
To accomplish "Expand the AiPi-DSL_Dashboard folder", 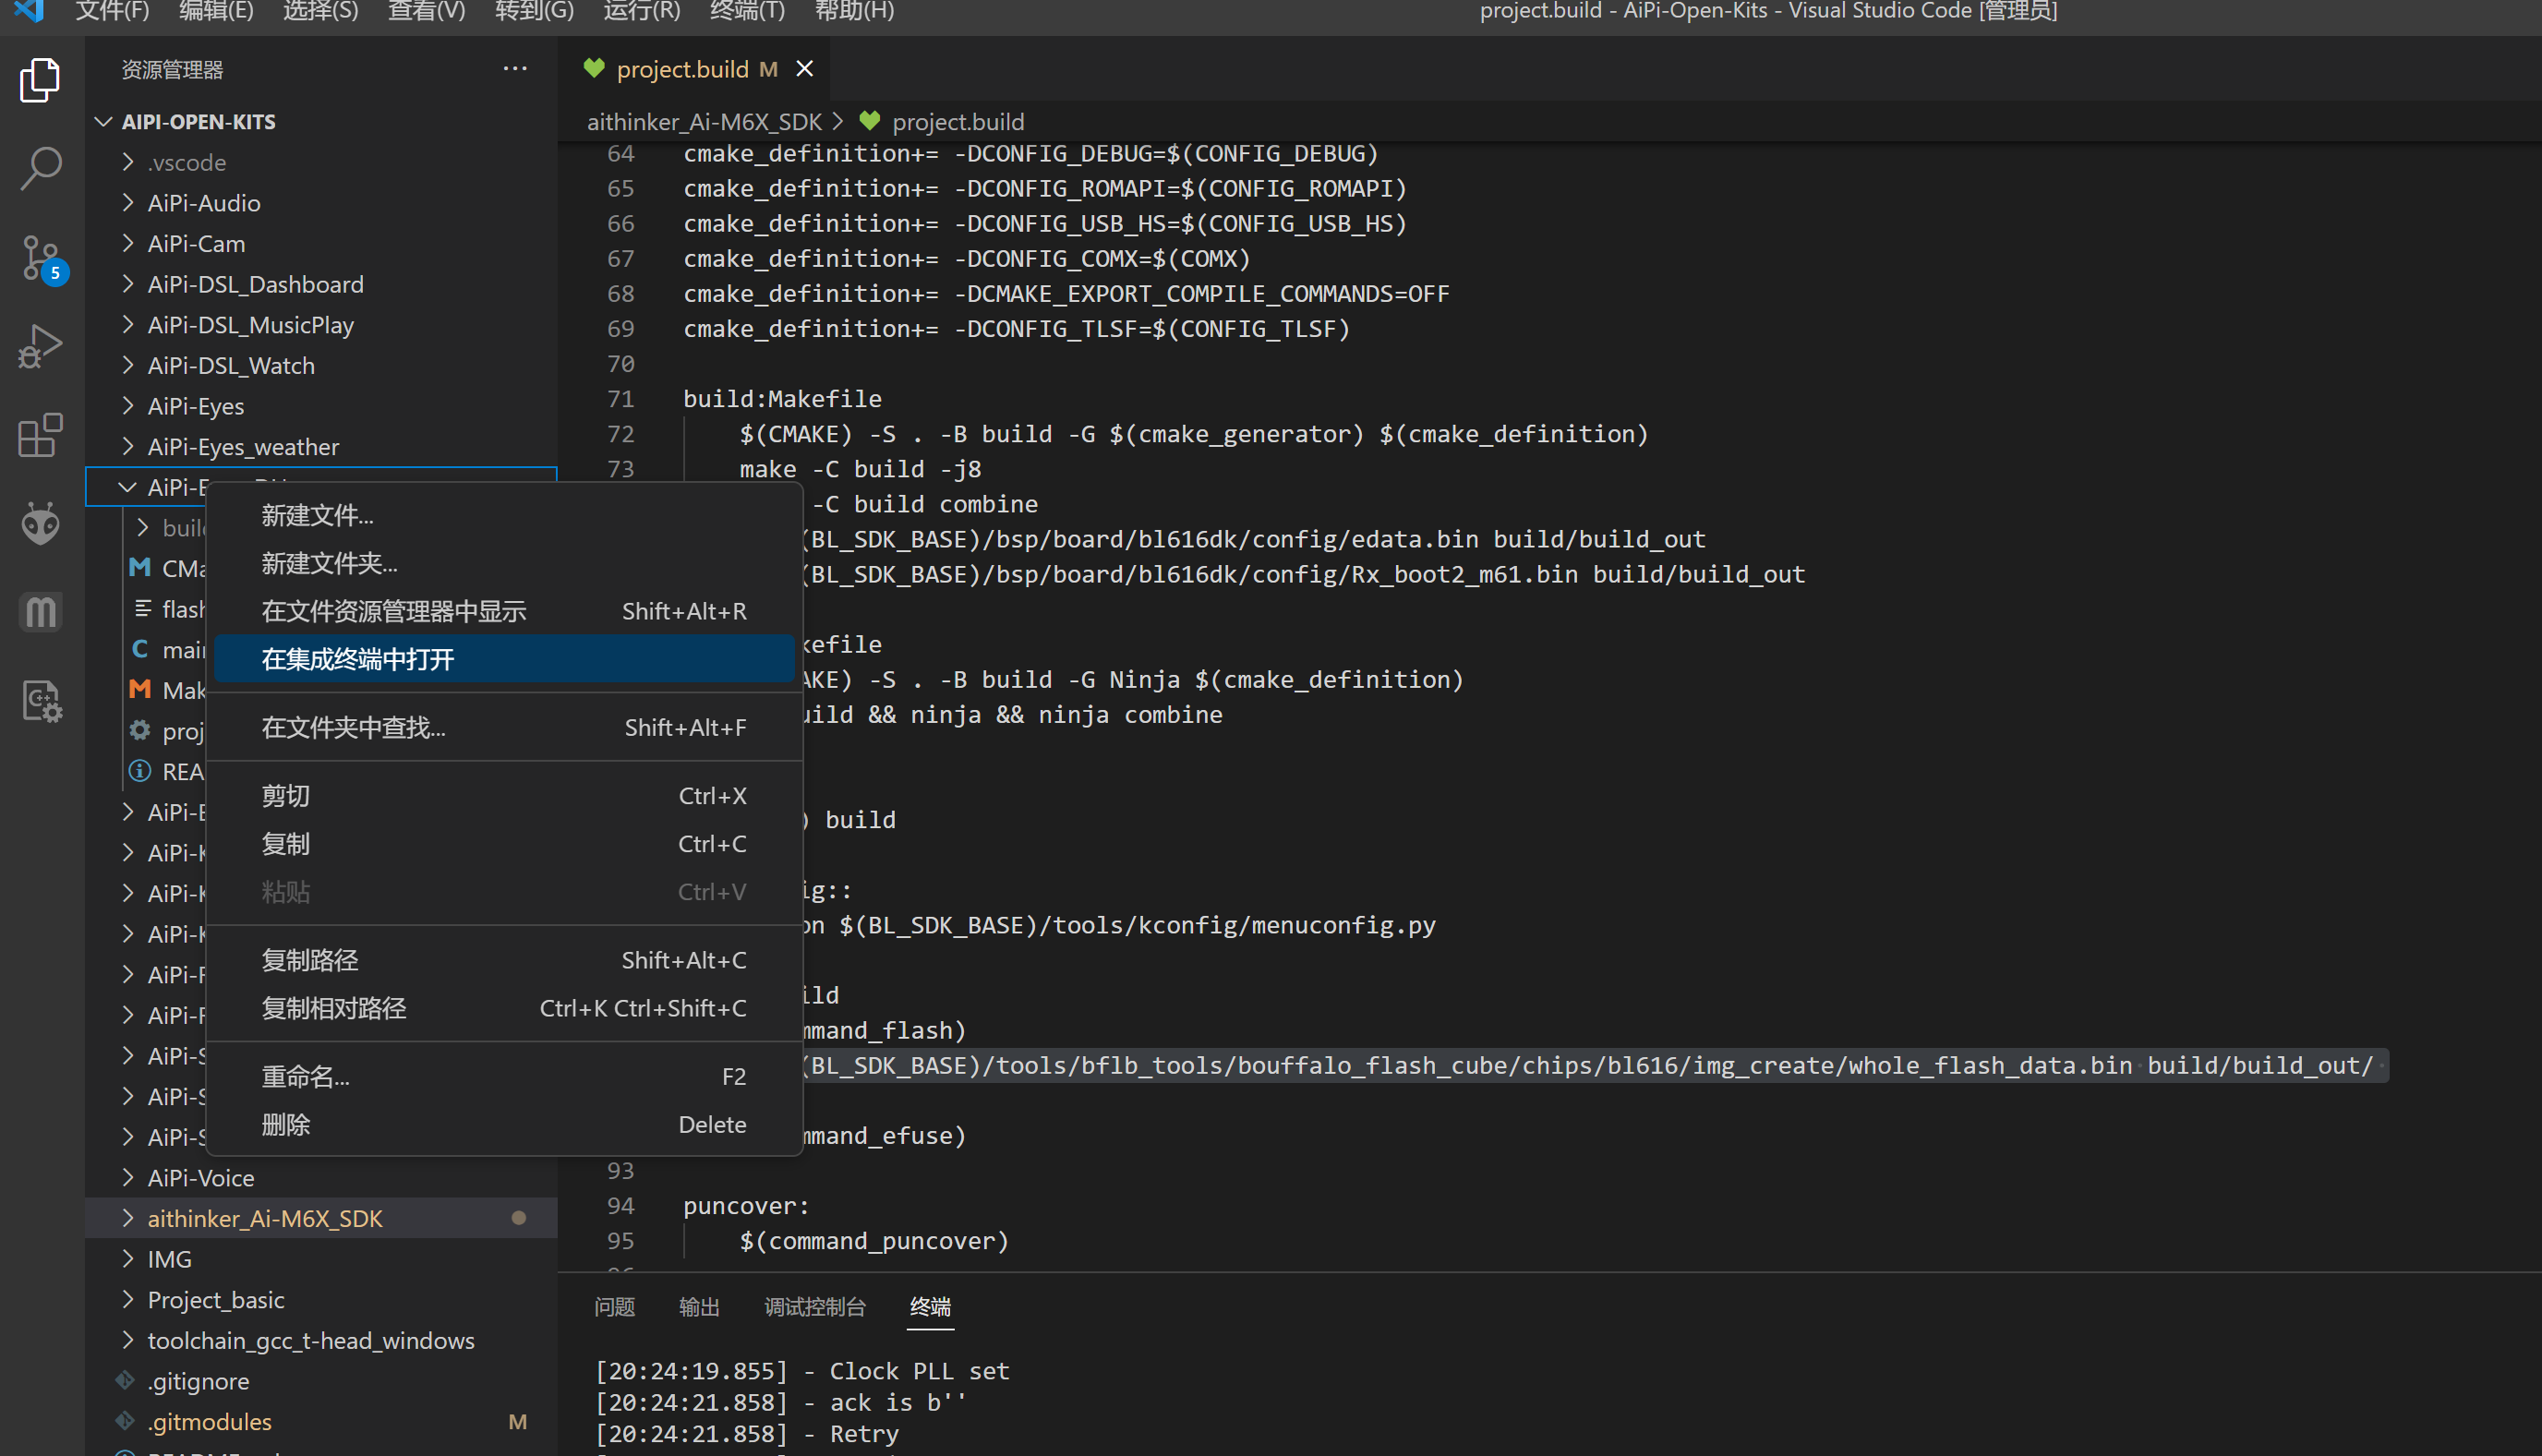I will [x=127, y=284].
